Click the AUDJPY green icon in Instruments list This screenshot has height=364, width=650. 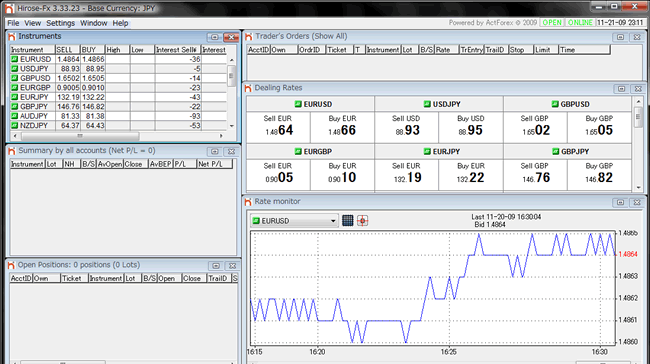point(15,116)
